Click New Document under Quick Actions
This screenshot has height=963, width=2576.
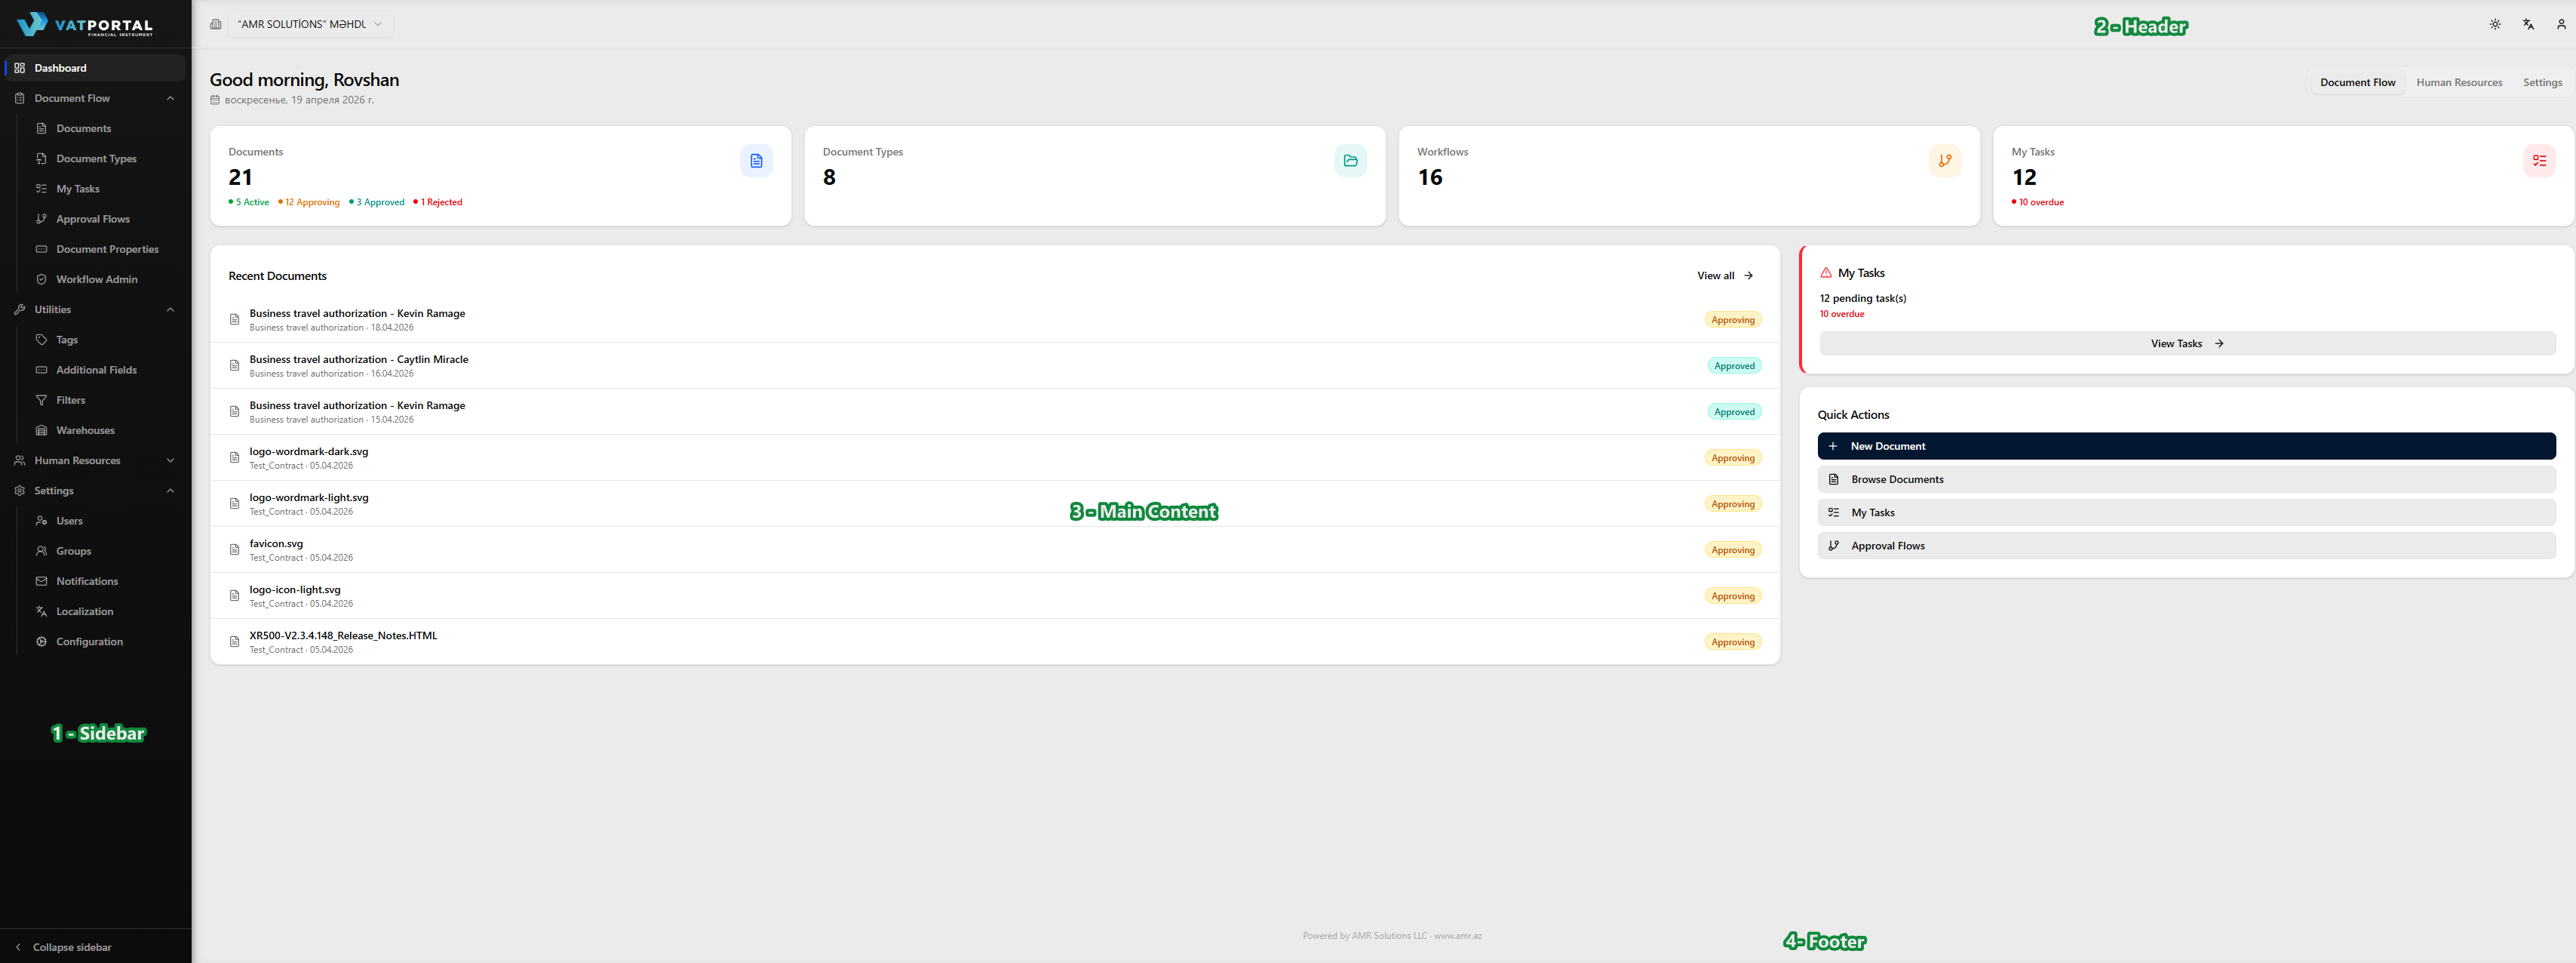[x=2187, y=446]
